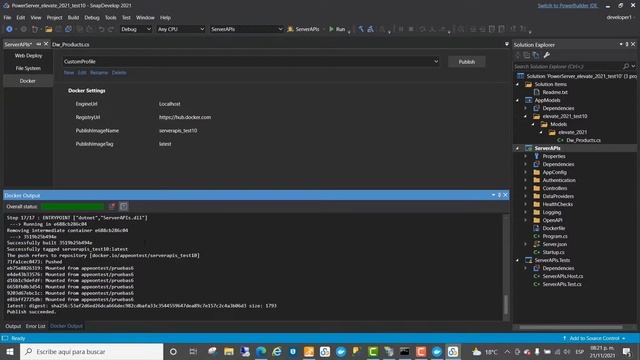Click the Solution Explorer search magnifier icon
Viewport: 640px width, 360px height.
click(626, 66)
